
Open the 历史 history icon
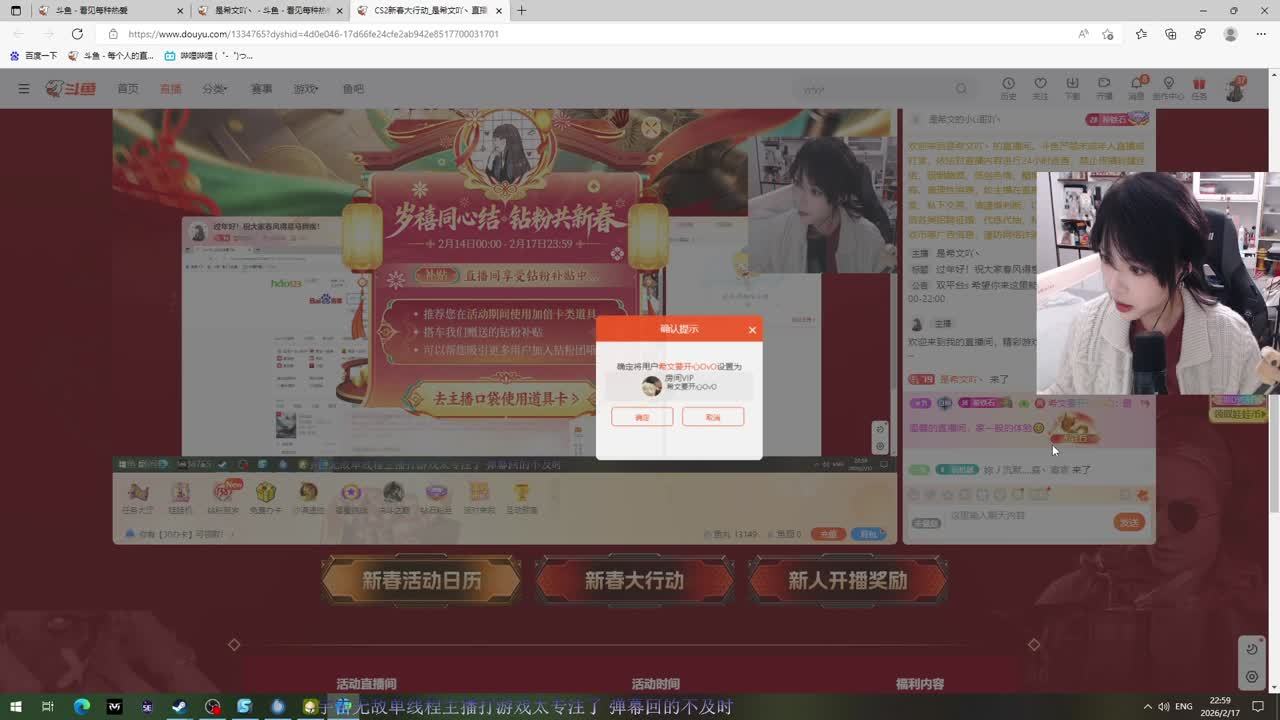pyautogui.click(x=1008, y=88)
